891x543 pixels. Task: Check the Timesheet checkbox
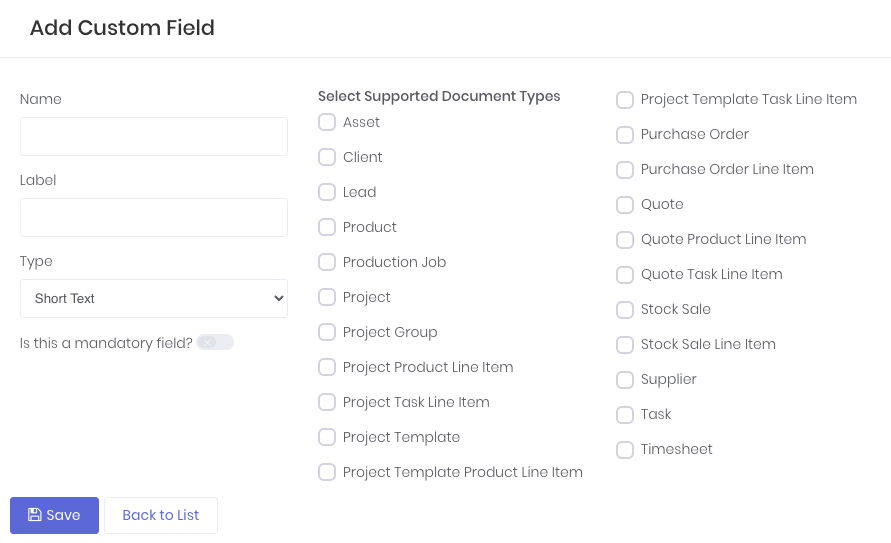625,449
